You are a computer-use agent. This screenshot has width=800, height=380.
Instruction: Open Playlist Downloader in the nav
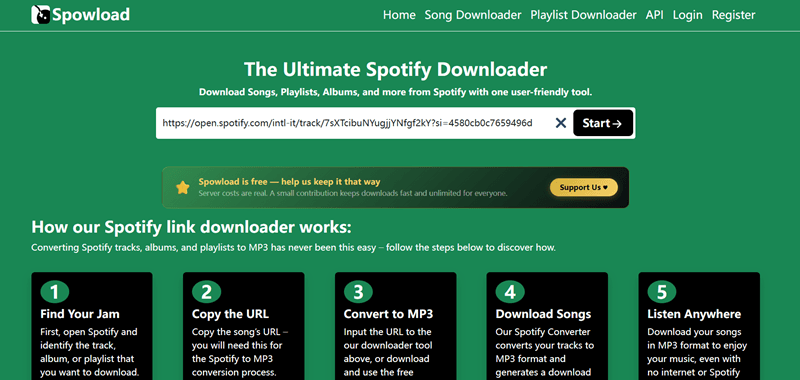coord(583,15)
